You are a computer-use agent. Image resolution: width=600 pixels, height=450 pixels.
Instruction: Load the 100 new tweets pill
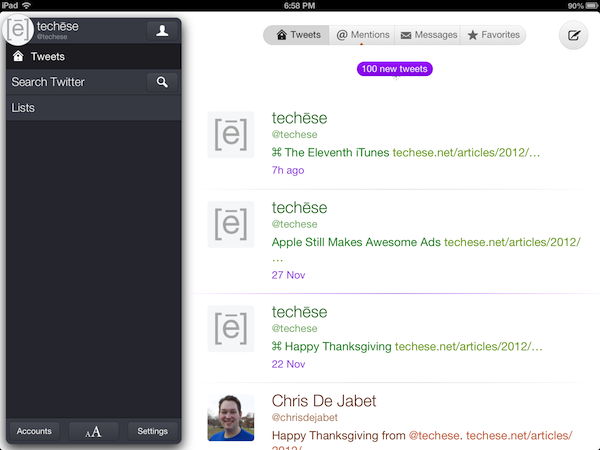coord(395,69)
